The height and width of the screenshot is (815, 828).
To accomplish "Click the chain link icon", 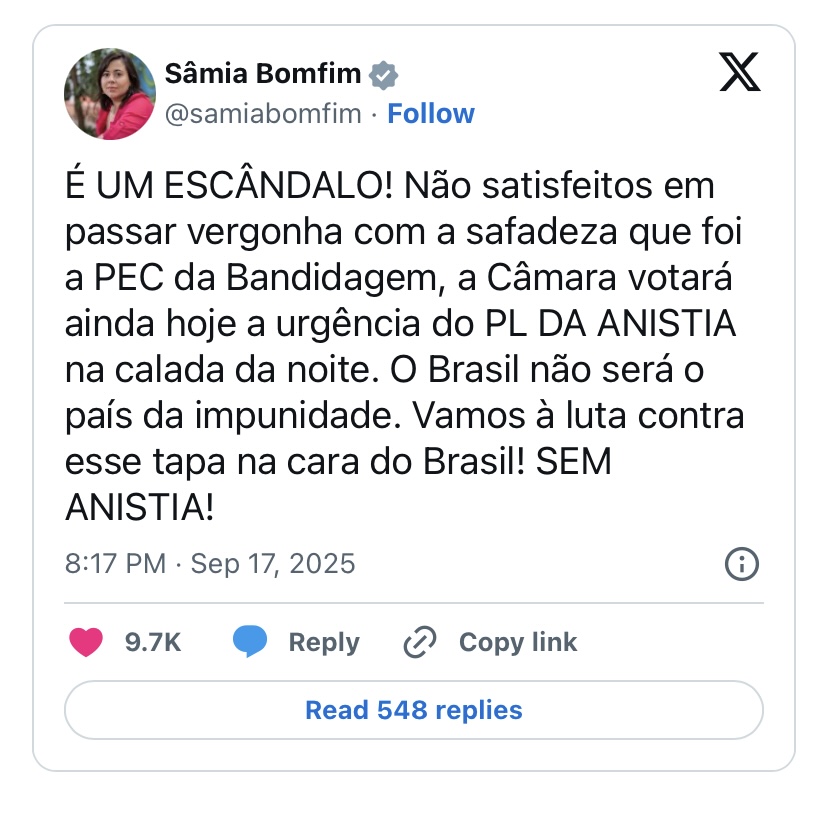I will 420,642.
